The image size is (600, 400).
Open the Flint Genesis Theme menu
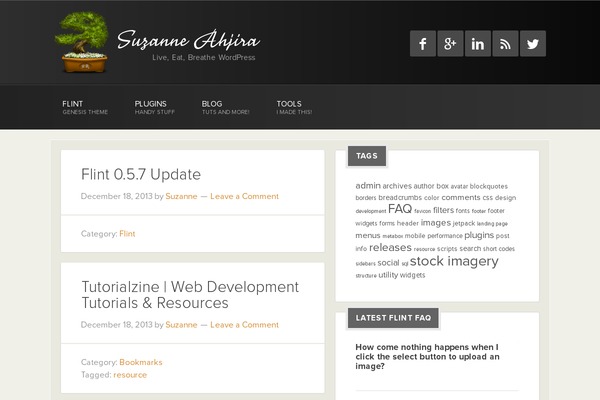coord(82,107)
